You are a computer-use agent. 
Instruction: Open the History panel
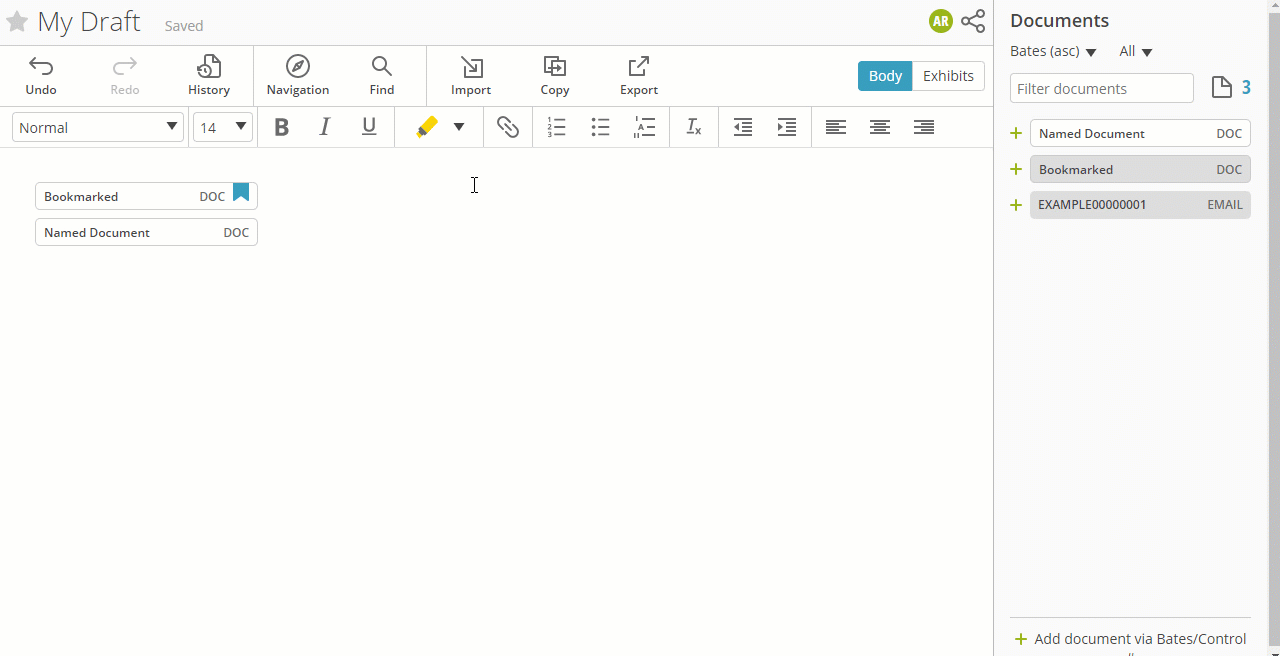pyautogui.click(x=209, y=76)
